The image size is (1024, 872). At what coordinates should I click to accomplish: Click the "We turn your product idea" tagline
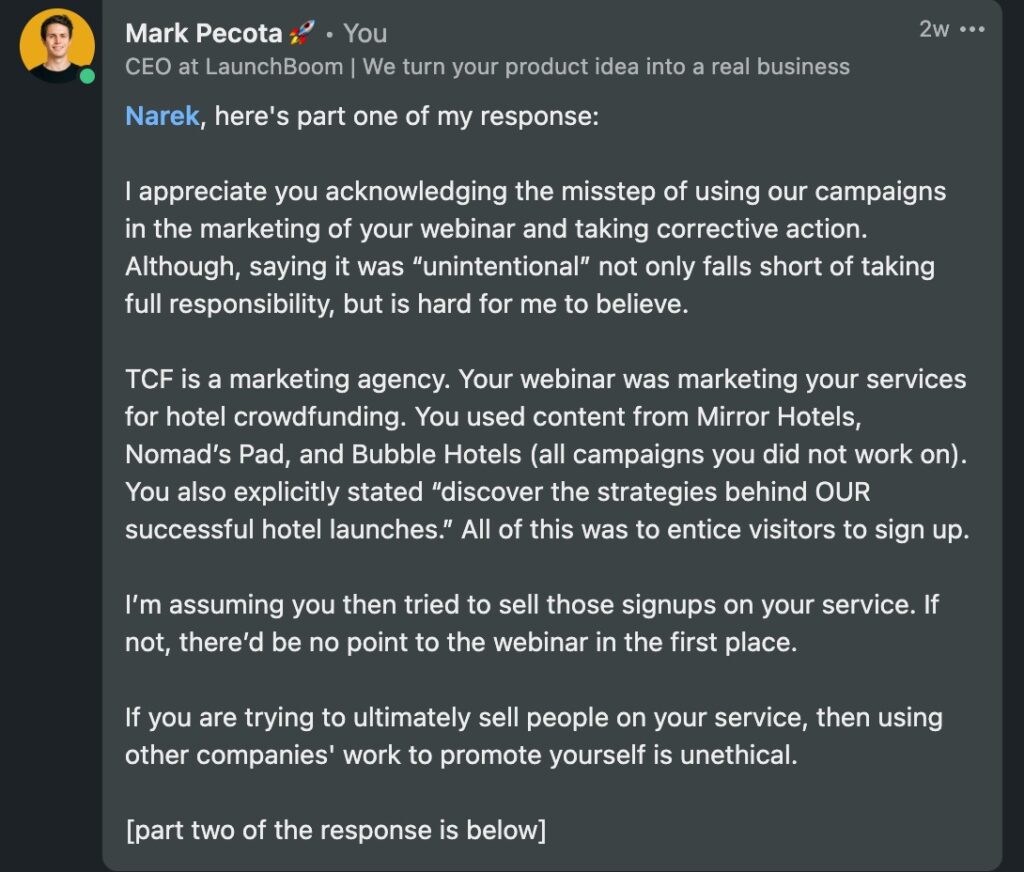coord(606,67)
